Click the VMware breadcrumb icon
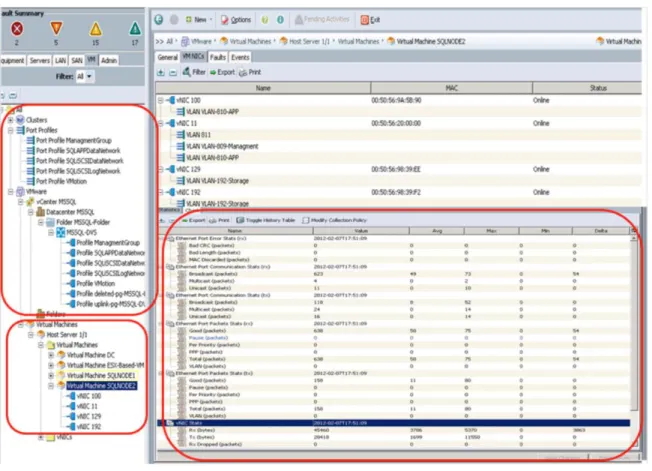The image size is (652, 471). (x=185, y=41)
